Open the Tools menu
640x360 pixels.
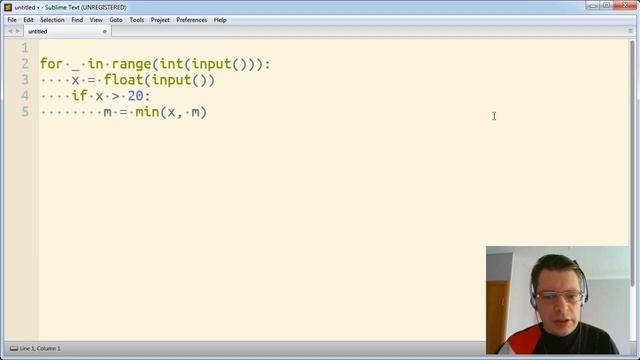click(x=137, y=20)
